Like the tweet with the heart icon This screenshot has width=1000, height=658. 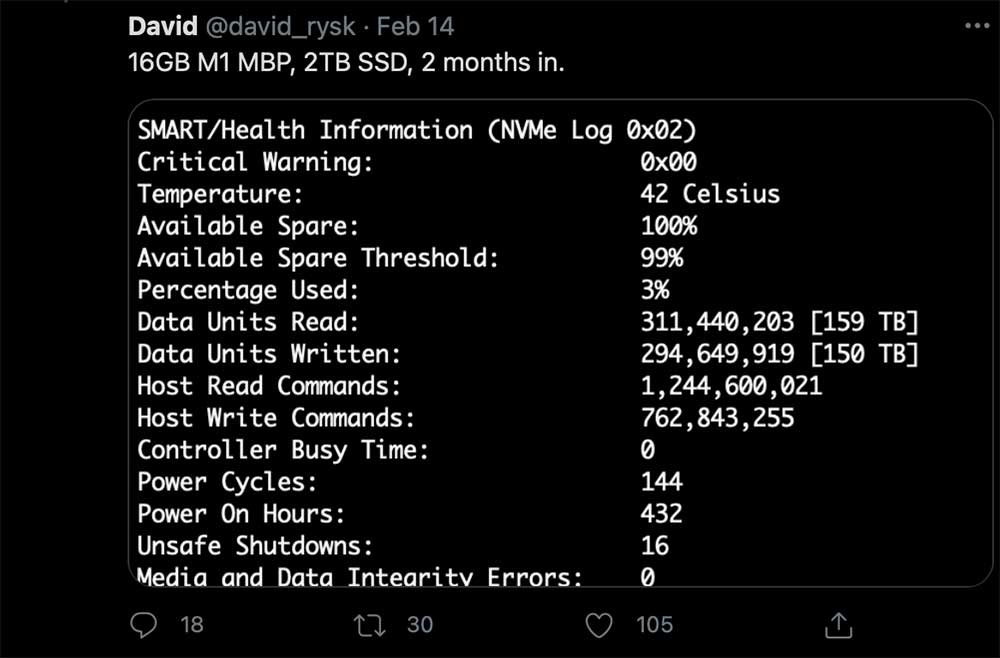pos(598,625)
